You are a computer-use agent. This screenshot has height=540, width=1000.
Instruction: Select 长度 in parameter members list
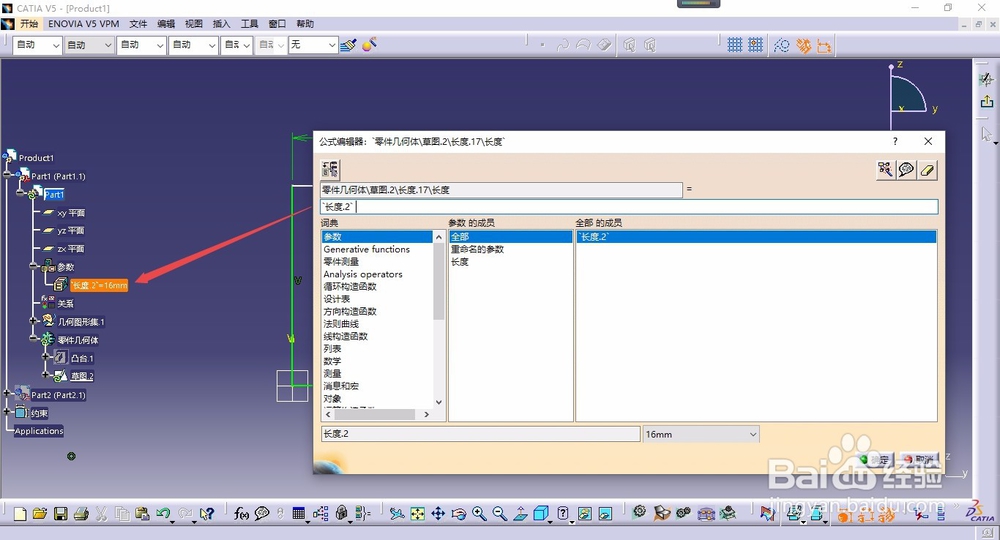[459, 262]
